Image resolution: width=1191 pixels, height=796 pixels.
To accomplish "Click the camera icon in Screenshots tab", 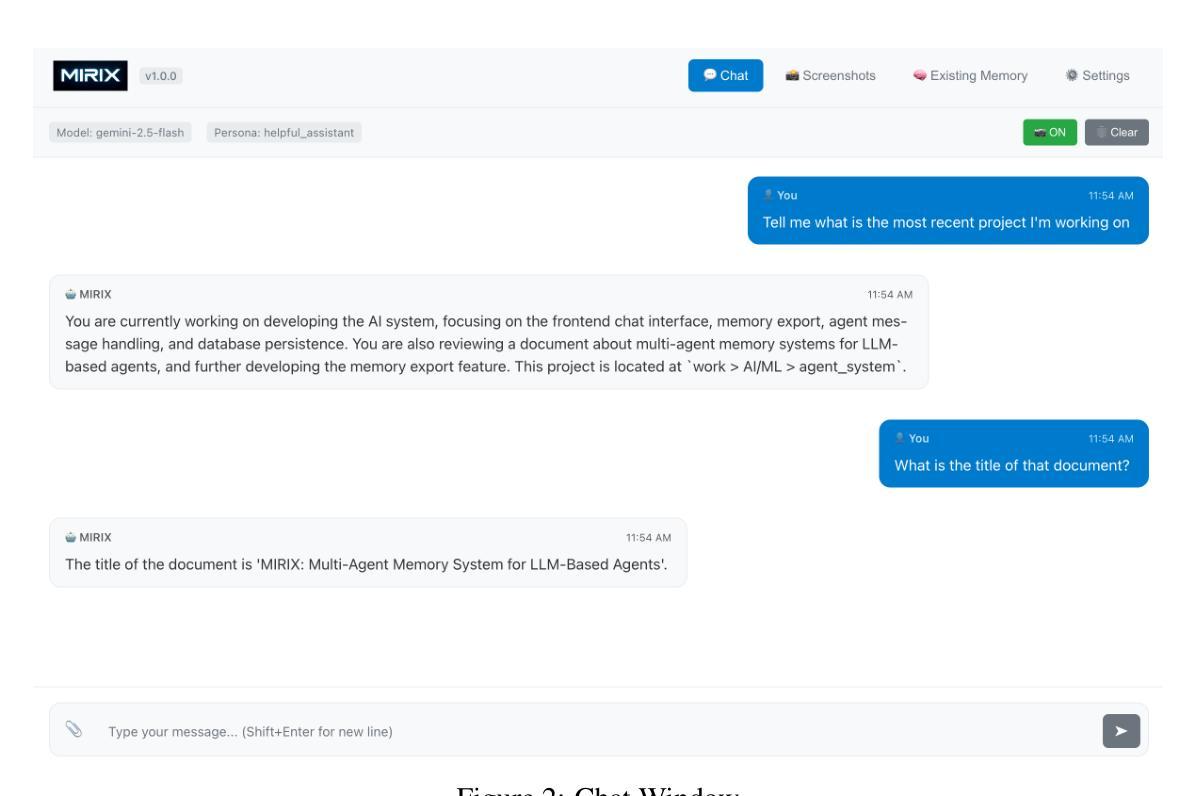I will coord(792,75).
